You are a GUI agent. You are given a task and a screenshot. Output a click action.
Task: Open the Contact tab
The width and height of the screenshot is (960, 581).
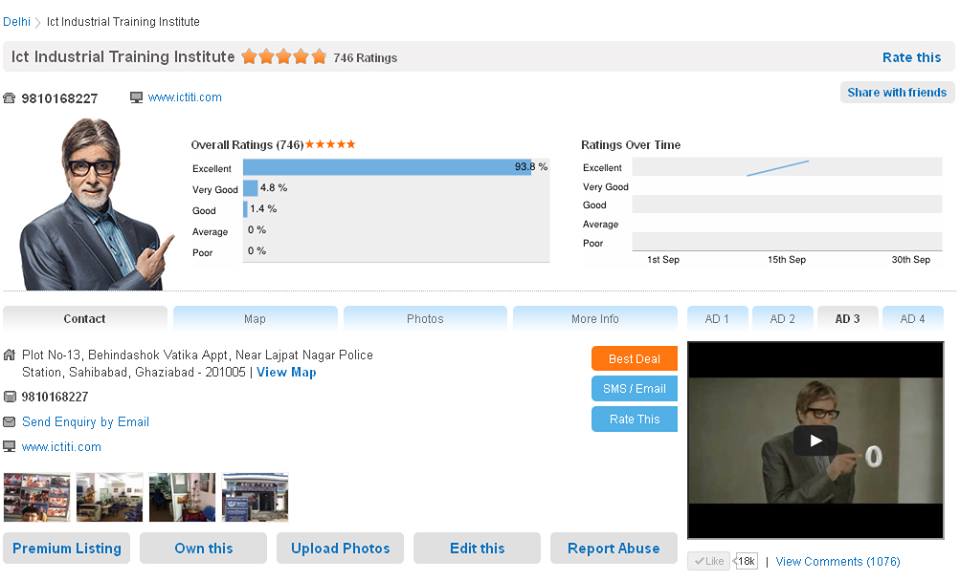click(84, 318)
